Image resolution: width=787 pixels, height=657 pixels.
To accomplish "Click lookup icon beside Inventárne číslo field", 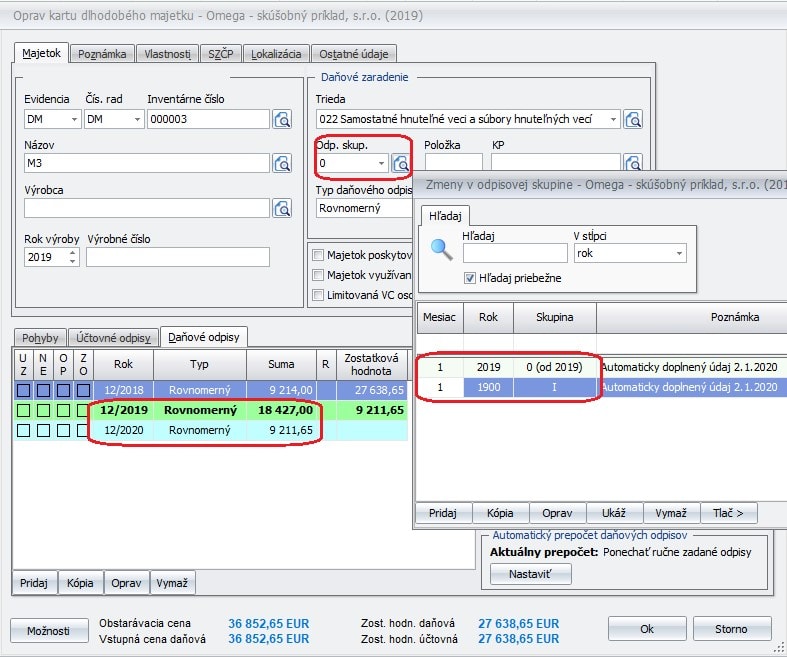I will [283, 120].
